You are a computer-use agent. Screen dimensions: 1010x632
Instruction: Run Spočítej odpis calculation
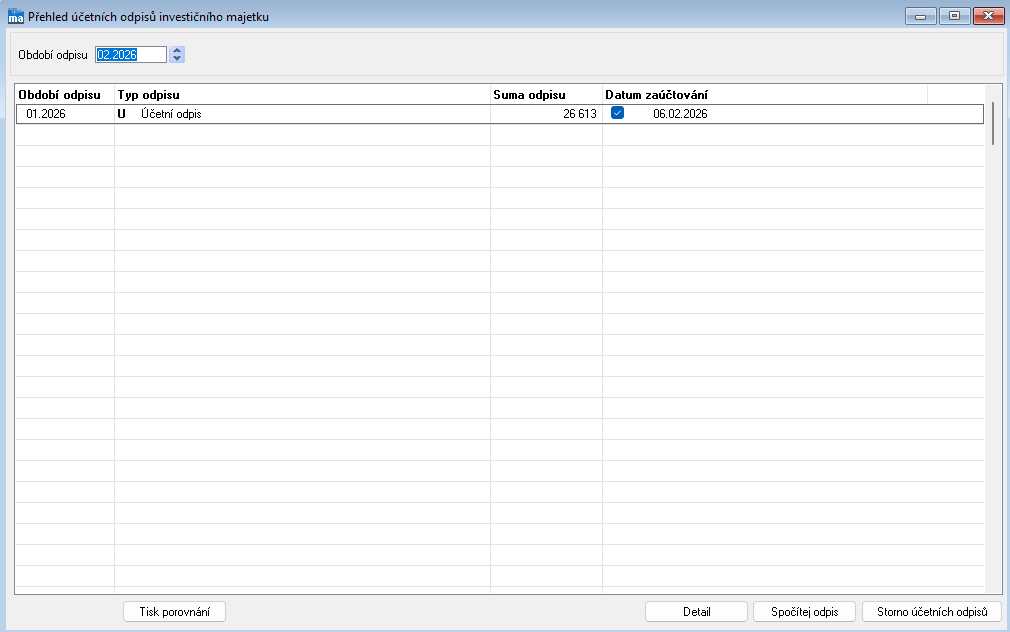point(805,611)
